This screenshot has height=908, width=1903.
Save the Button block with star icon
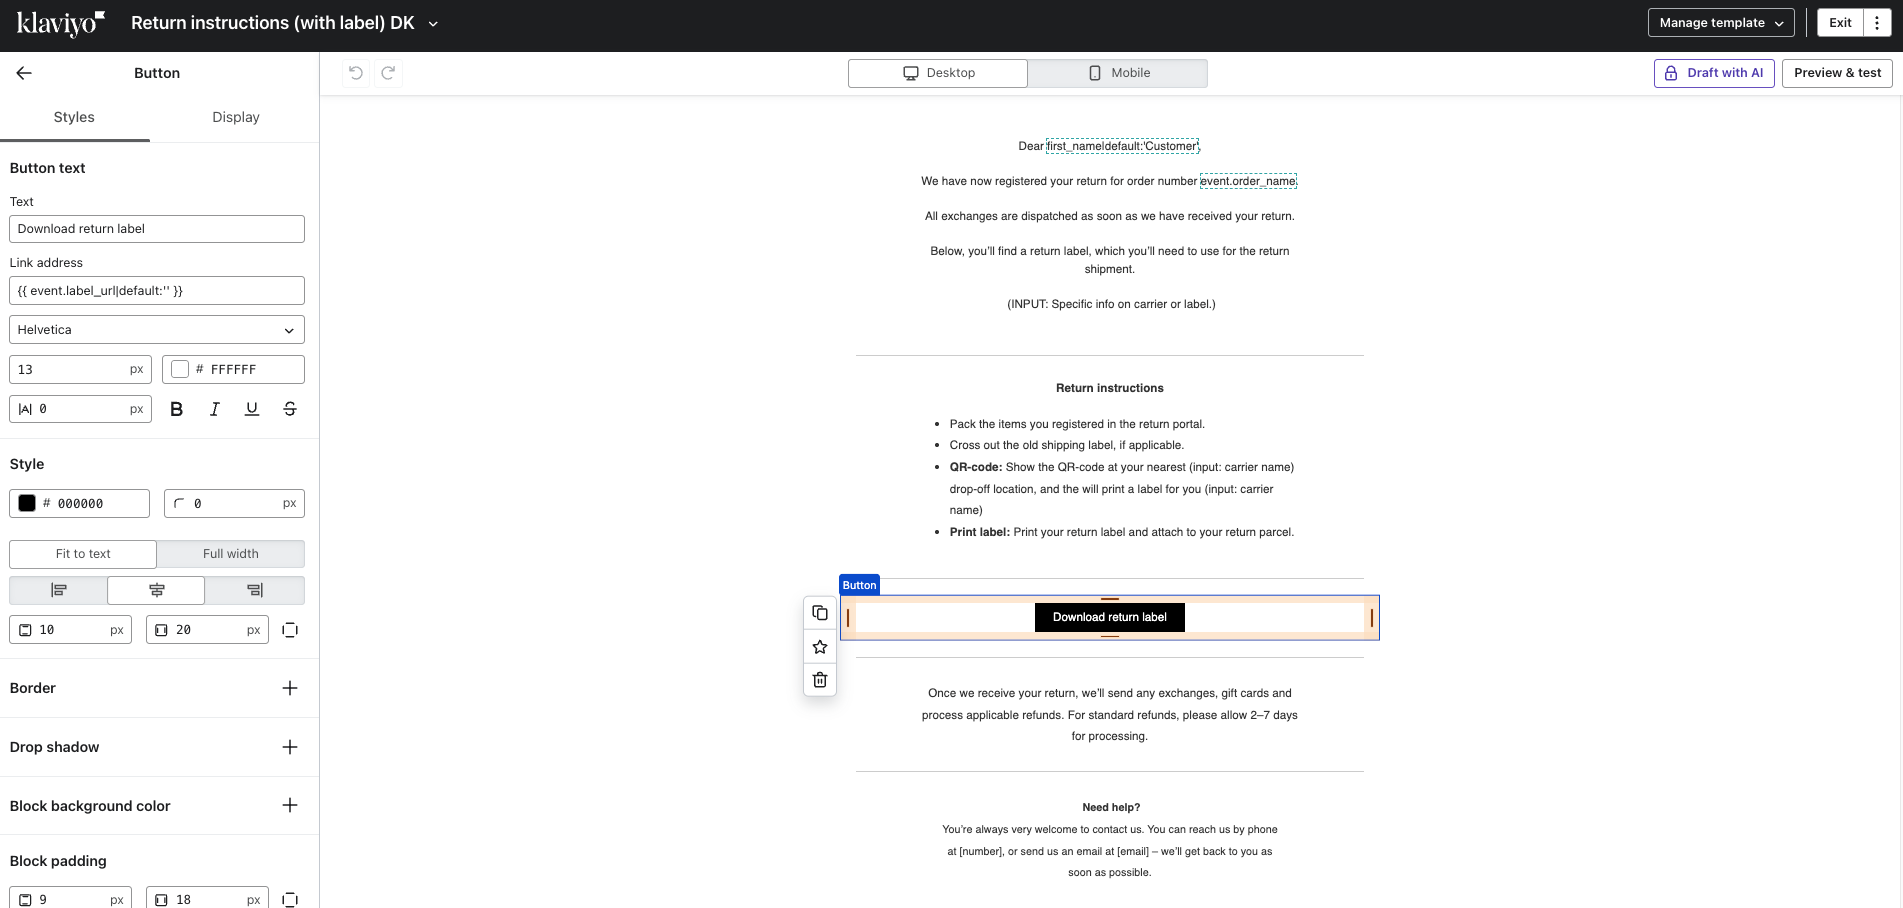pos(820,647)
